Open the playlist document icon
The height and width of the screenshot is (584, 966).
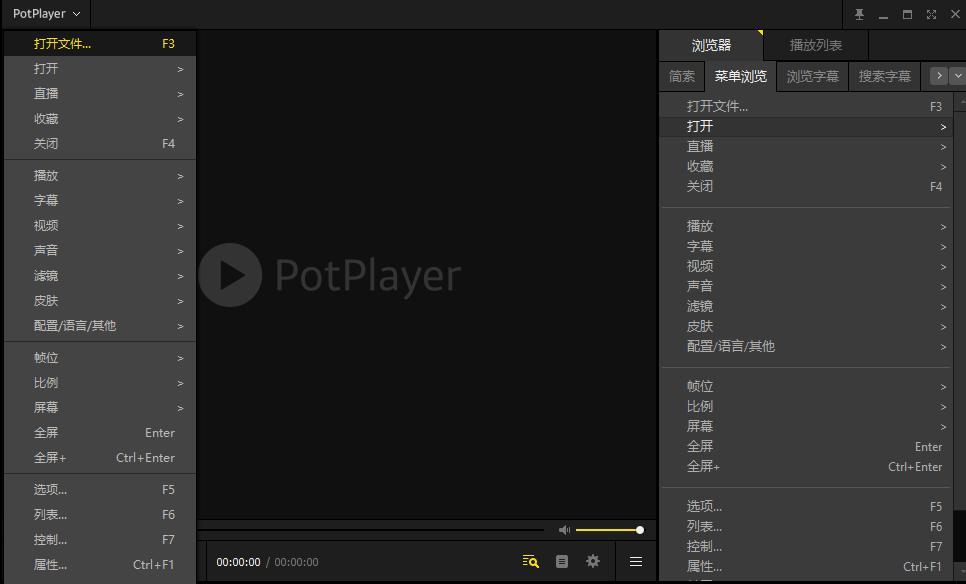point(562,561)
